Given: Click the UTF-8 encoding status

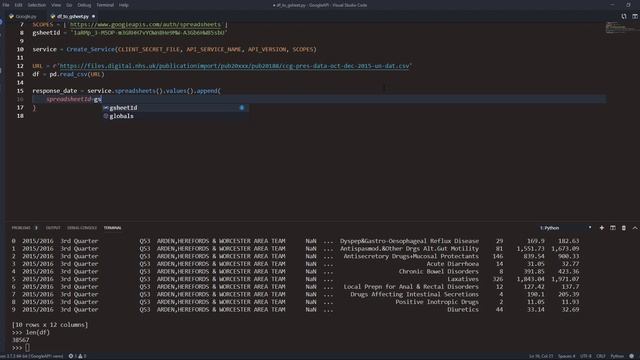Looking at the screenshot, I should pos(585,356).
